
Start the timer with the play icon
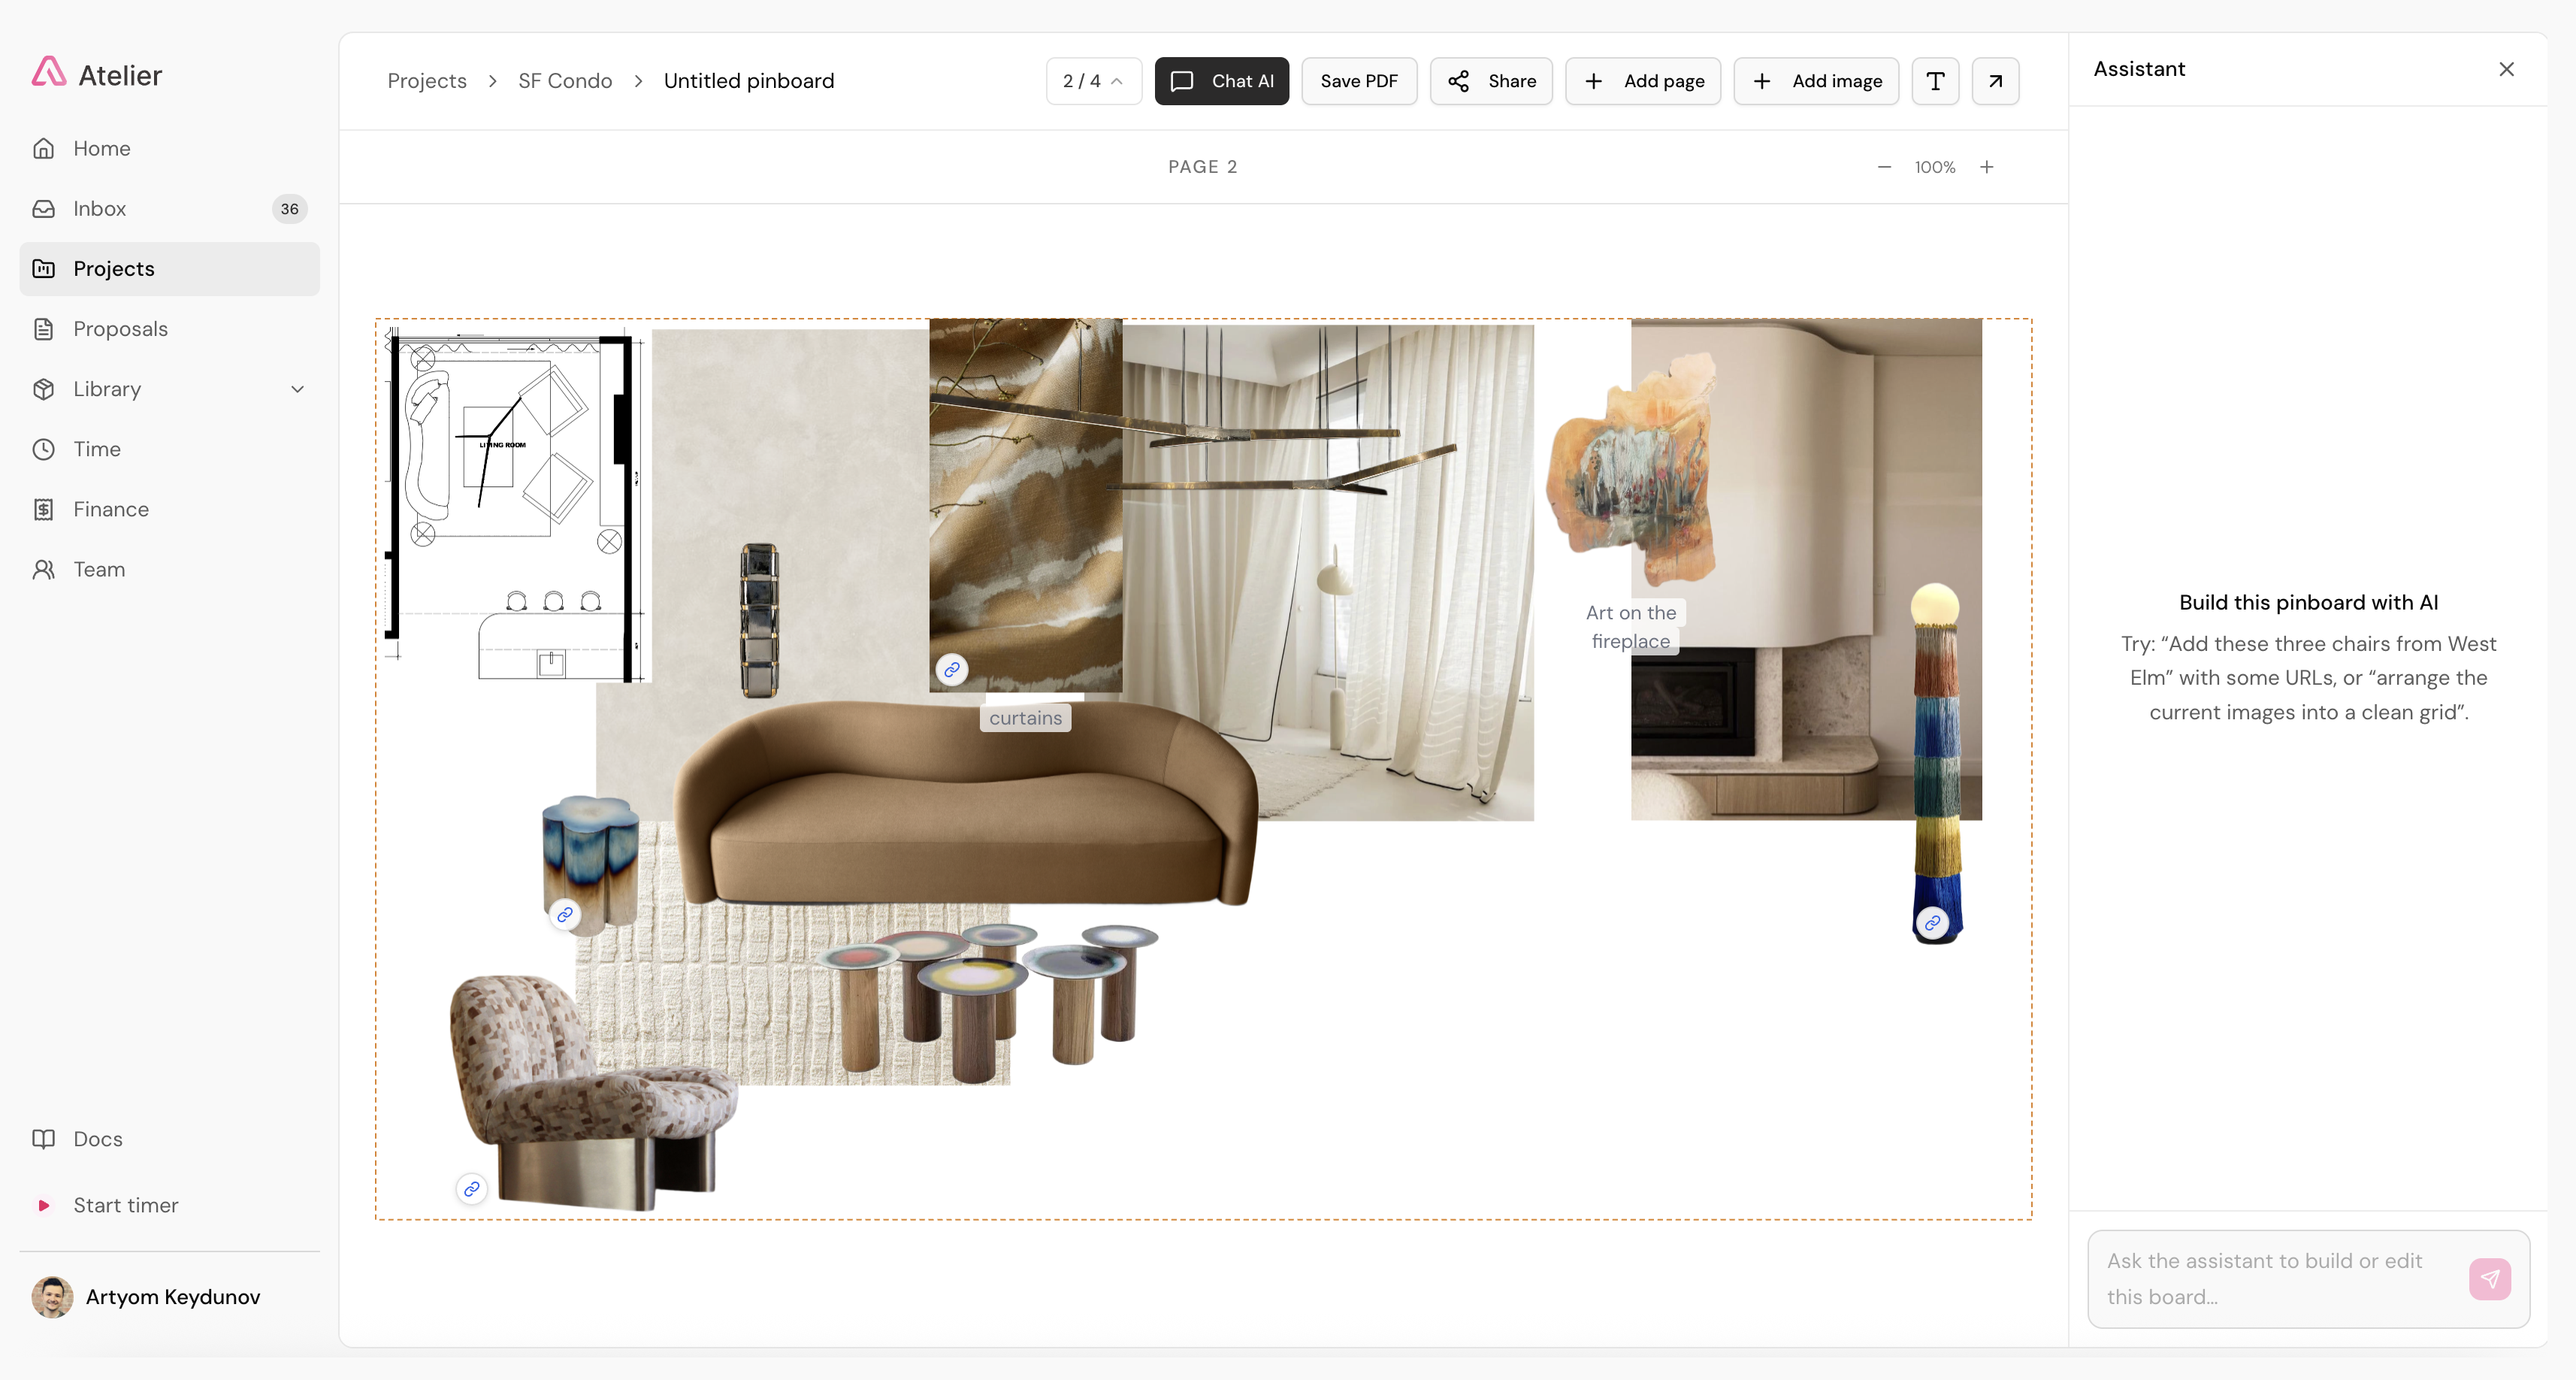pyautogui.click(x=43, y=1205)
